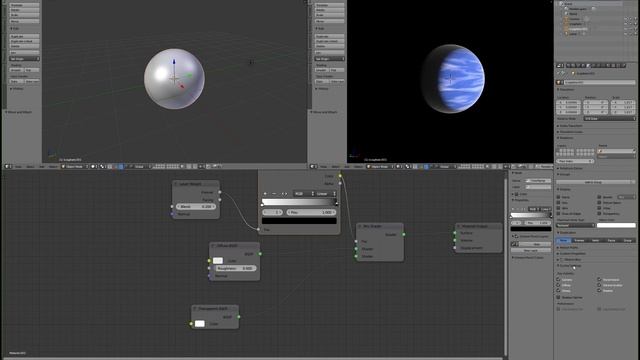The width and height of the screenshot is (640, 360).
Task: Click the object icon beside the name field
Action: coord(560,82)
